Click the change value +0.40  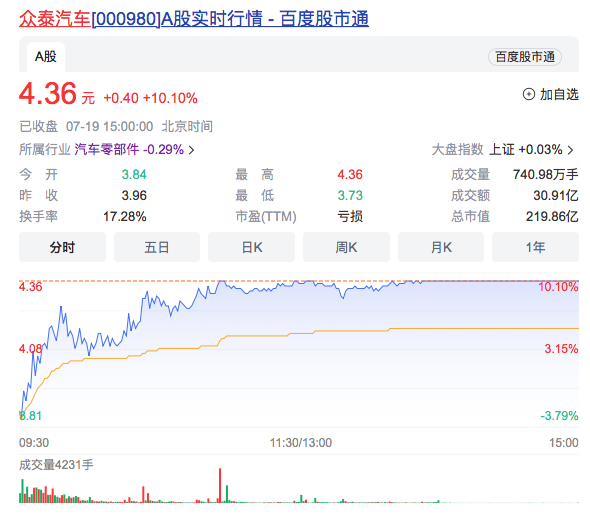click(x=121, y=98)
